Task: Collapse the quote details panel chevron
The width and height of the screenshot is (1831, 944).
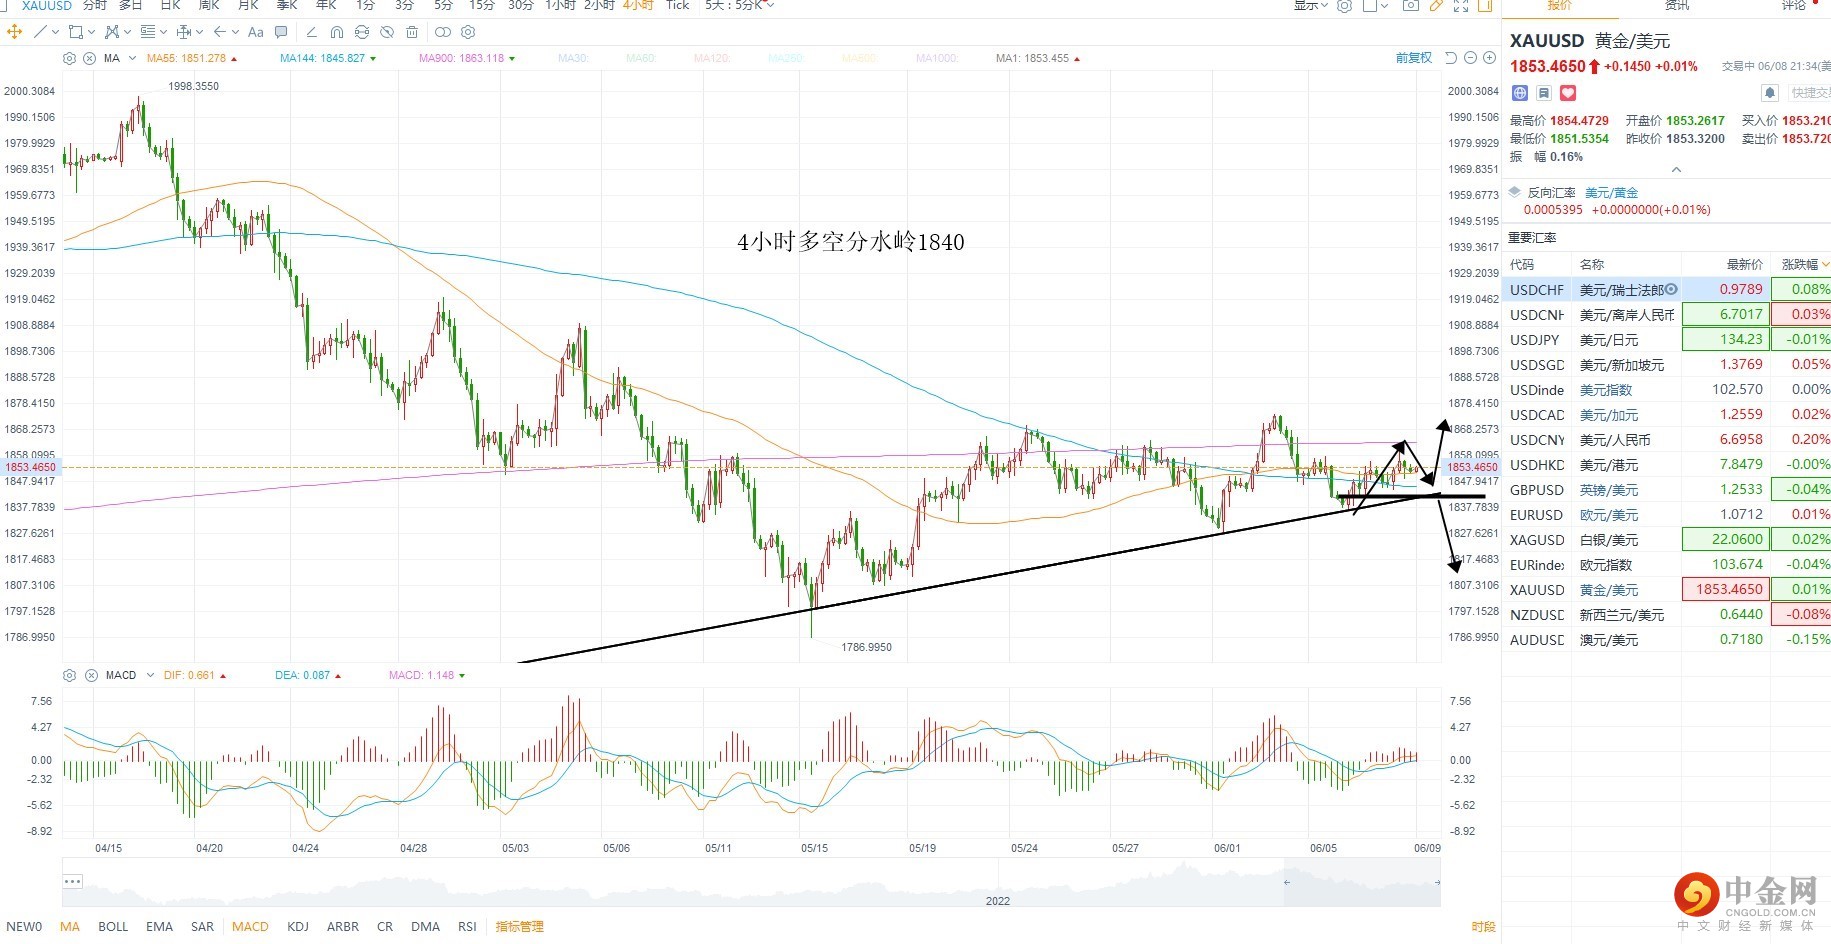Action: coord(1676,170)
